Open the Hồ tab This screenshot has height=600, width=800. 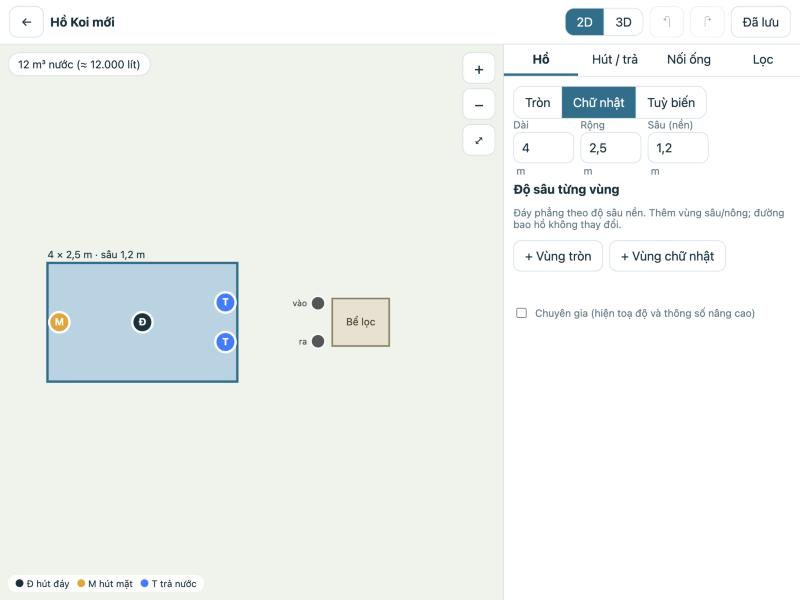click(x=541, y=60)
